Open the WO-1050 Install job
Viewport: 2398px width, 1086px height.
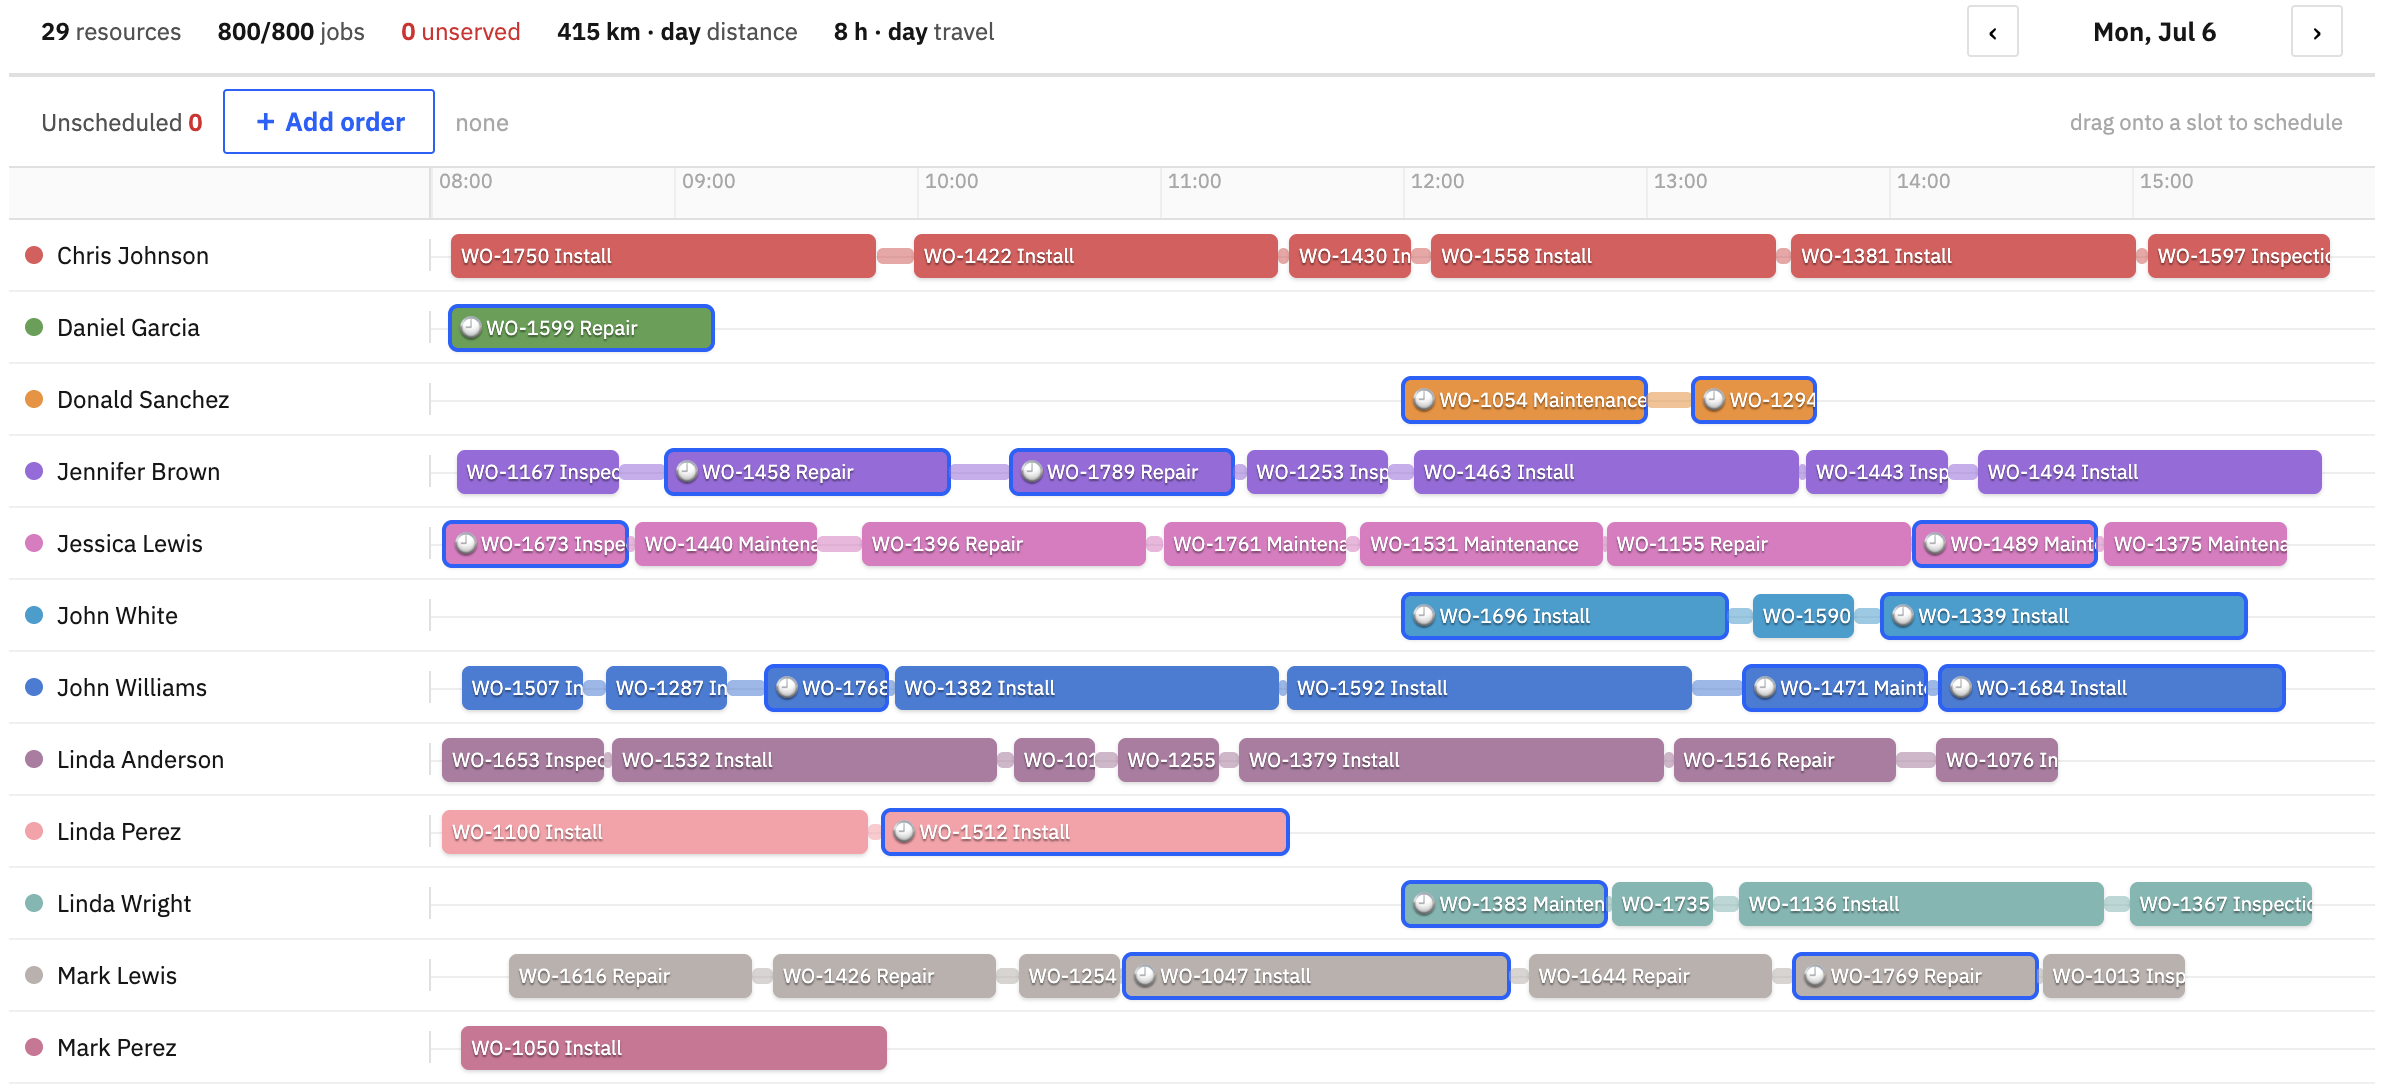674,1048
